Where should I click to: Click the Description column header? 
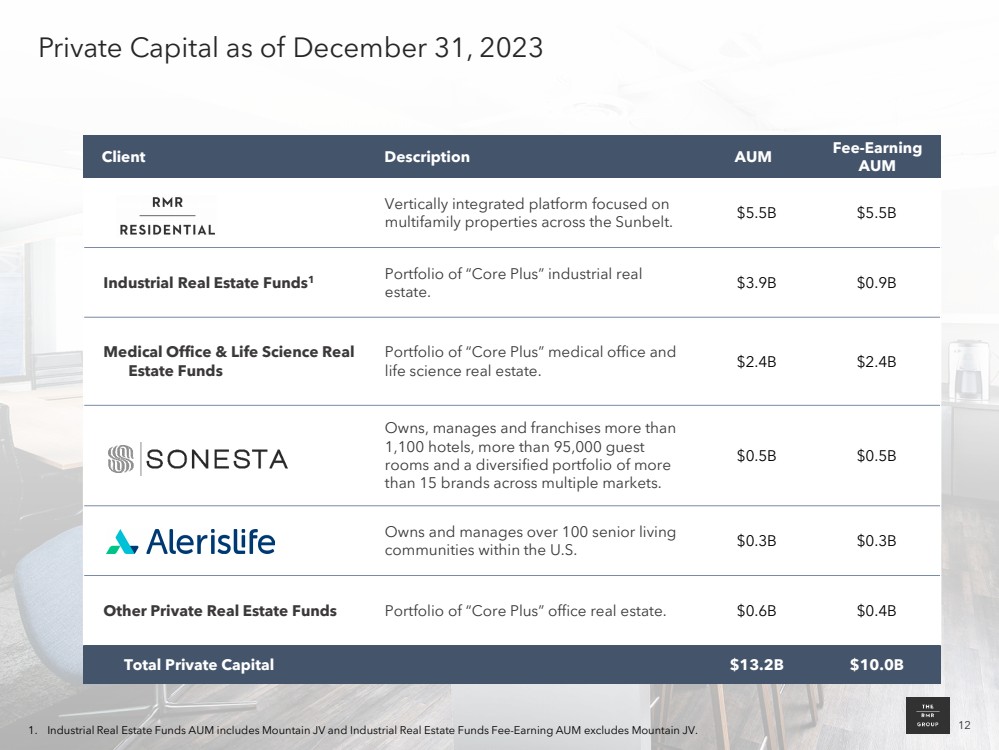[x=427, y=157]
